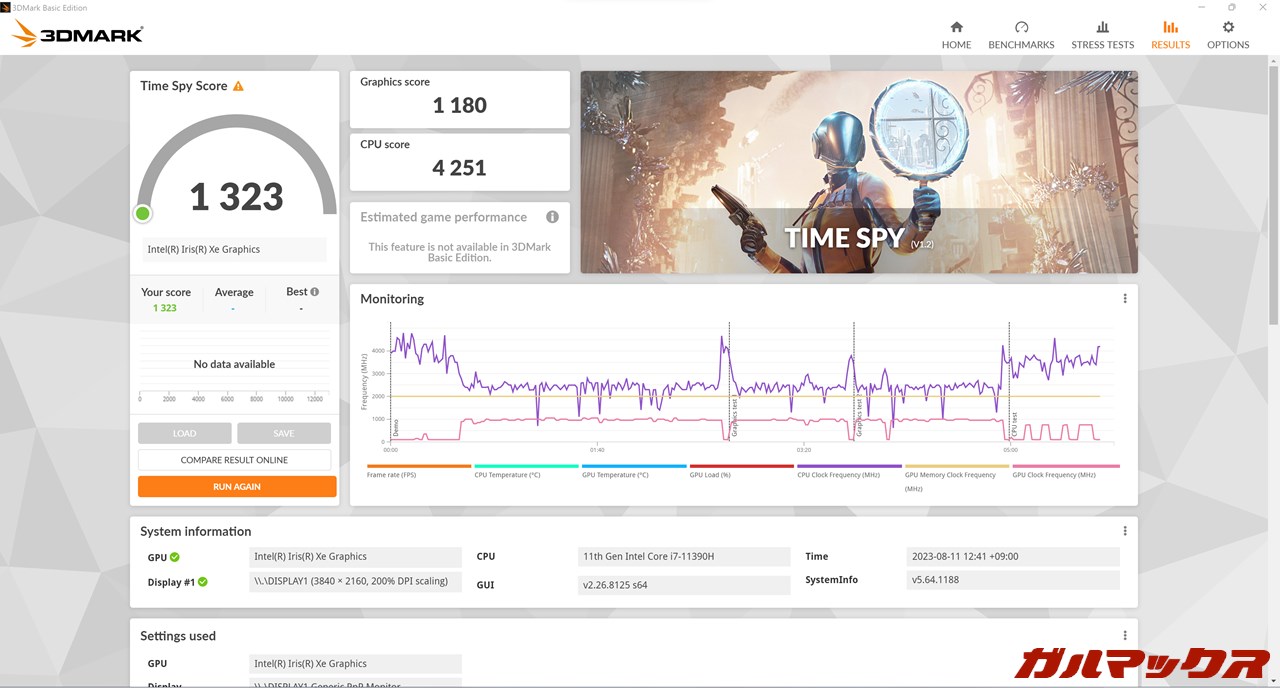Open the Benchmarks gauge icon

(1021, 28)
